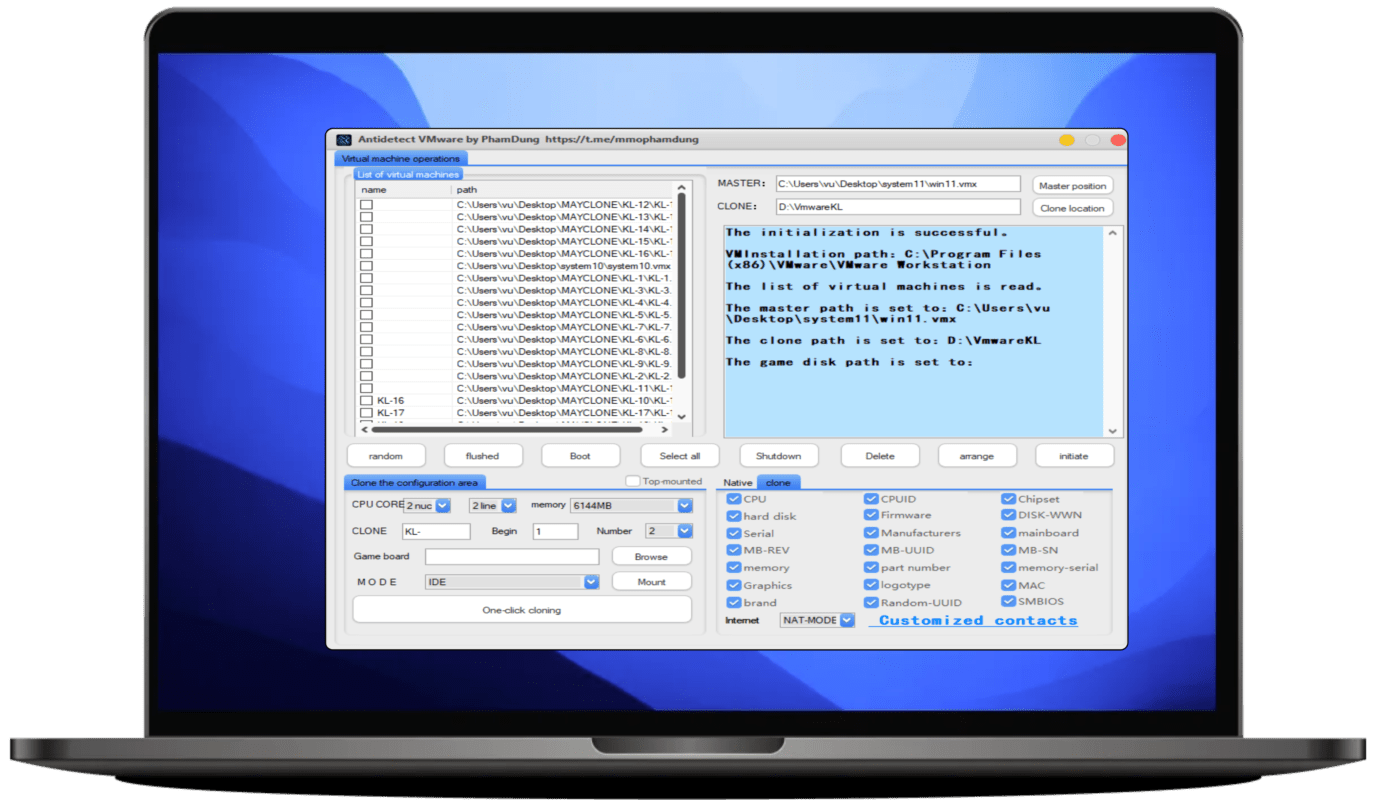
Task: Click the down arrow of the log panel scrollbar
Action: (1113, 431)
